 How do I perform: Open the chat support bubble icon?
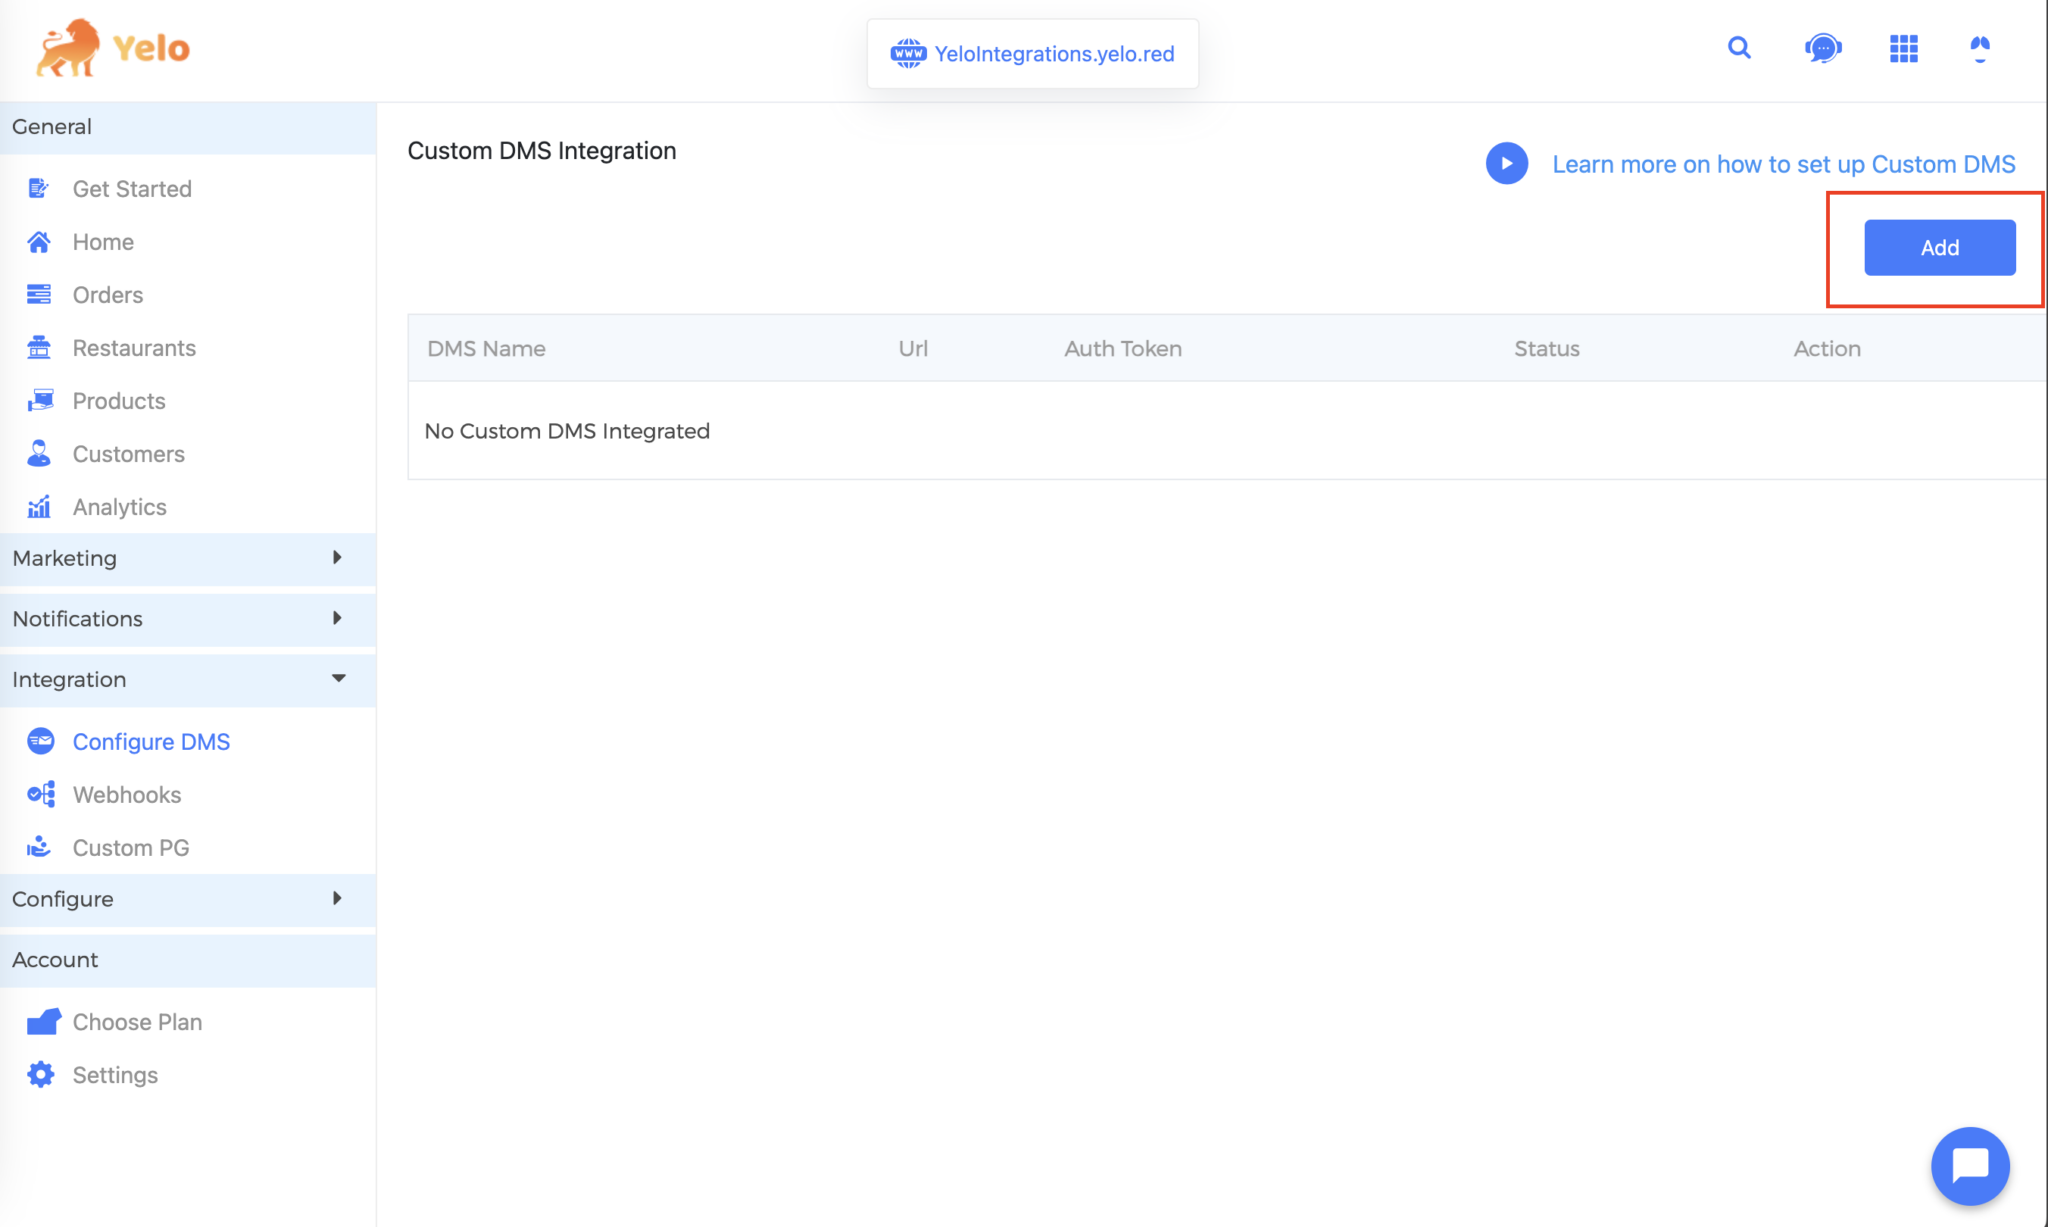1823,48
